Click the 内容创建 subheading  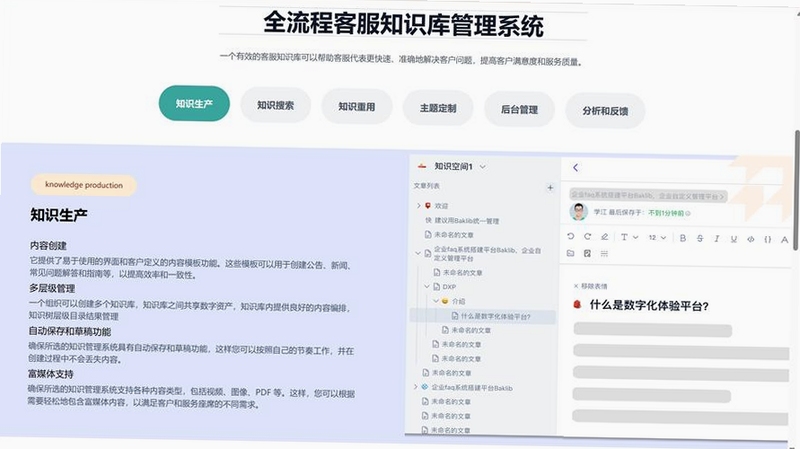click(x=48, y=245)
